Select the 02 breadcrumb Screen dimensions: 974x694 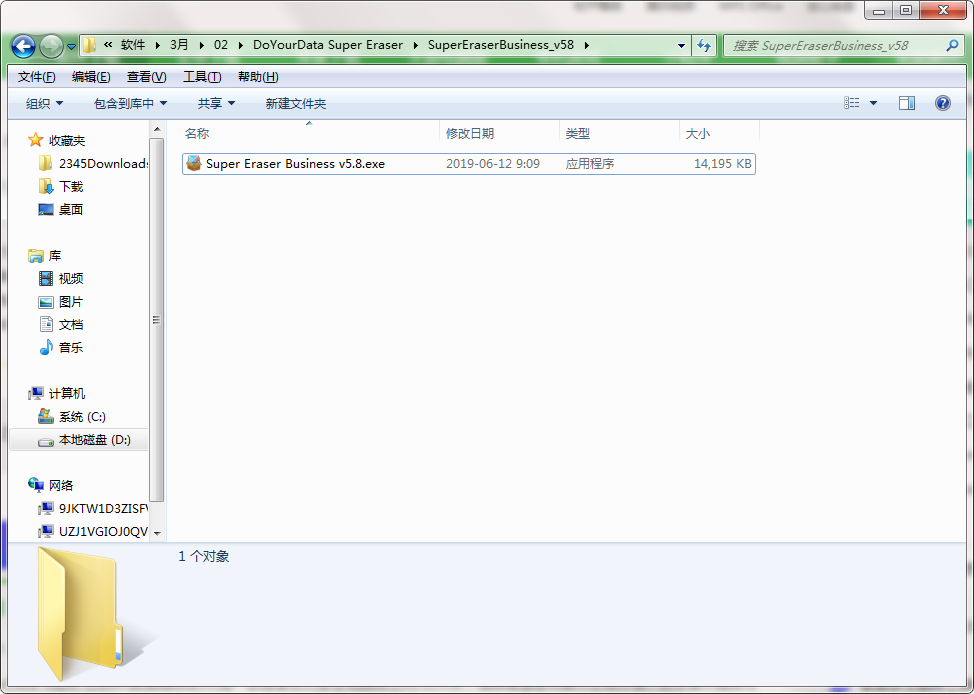click(221, 45)
